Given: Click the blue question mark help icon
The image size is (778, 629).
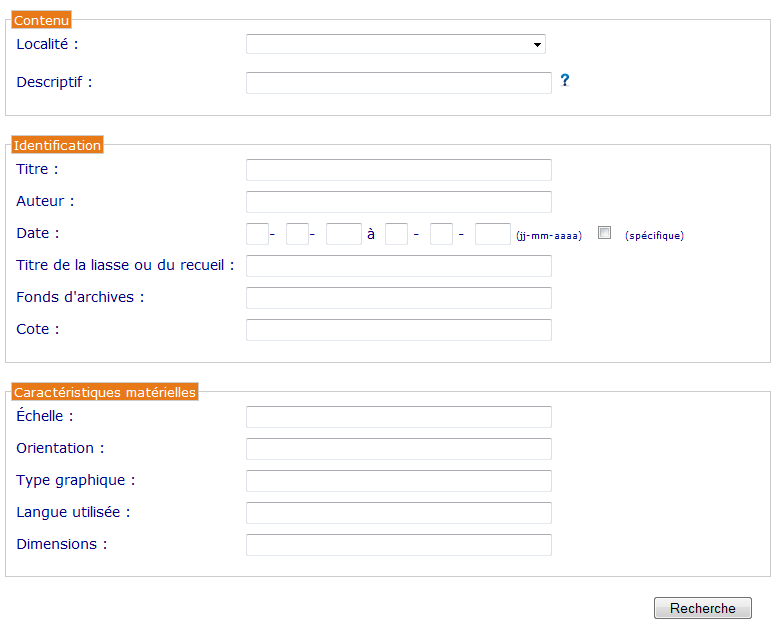Looking at the screenshot, I should pos(565,80).
